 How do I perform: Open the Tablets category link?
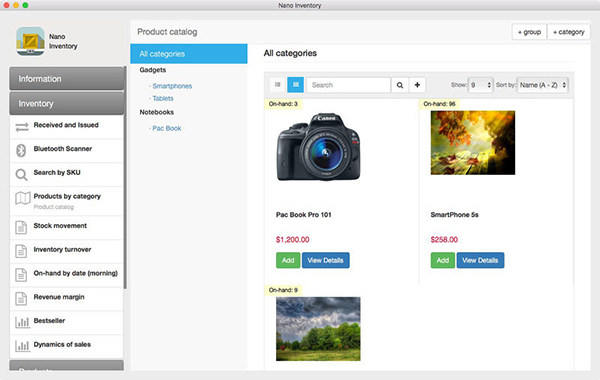point(163,98)
